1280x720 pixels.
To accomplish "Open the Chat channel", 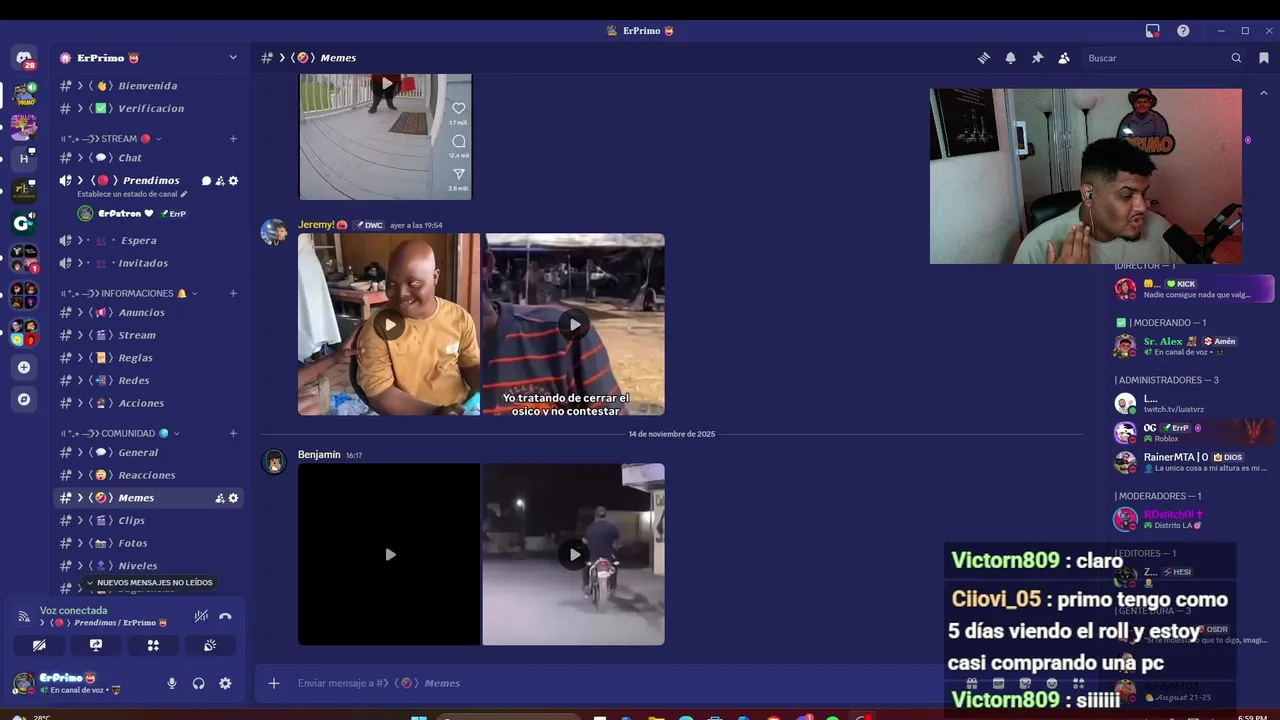I will tap(148, 158).
